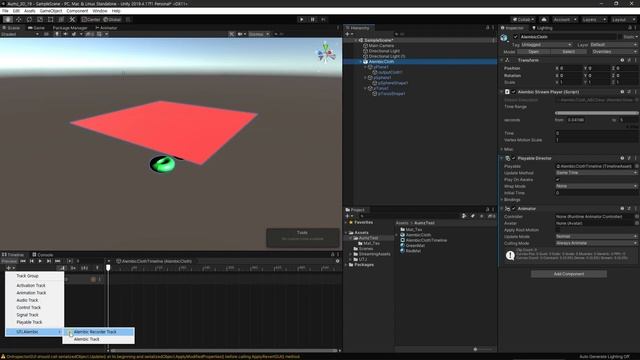Toggle the AlembicCloth active checkbox in Inspector
Screen dimensions: 640x360
(516, 37)
